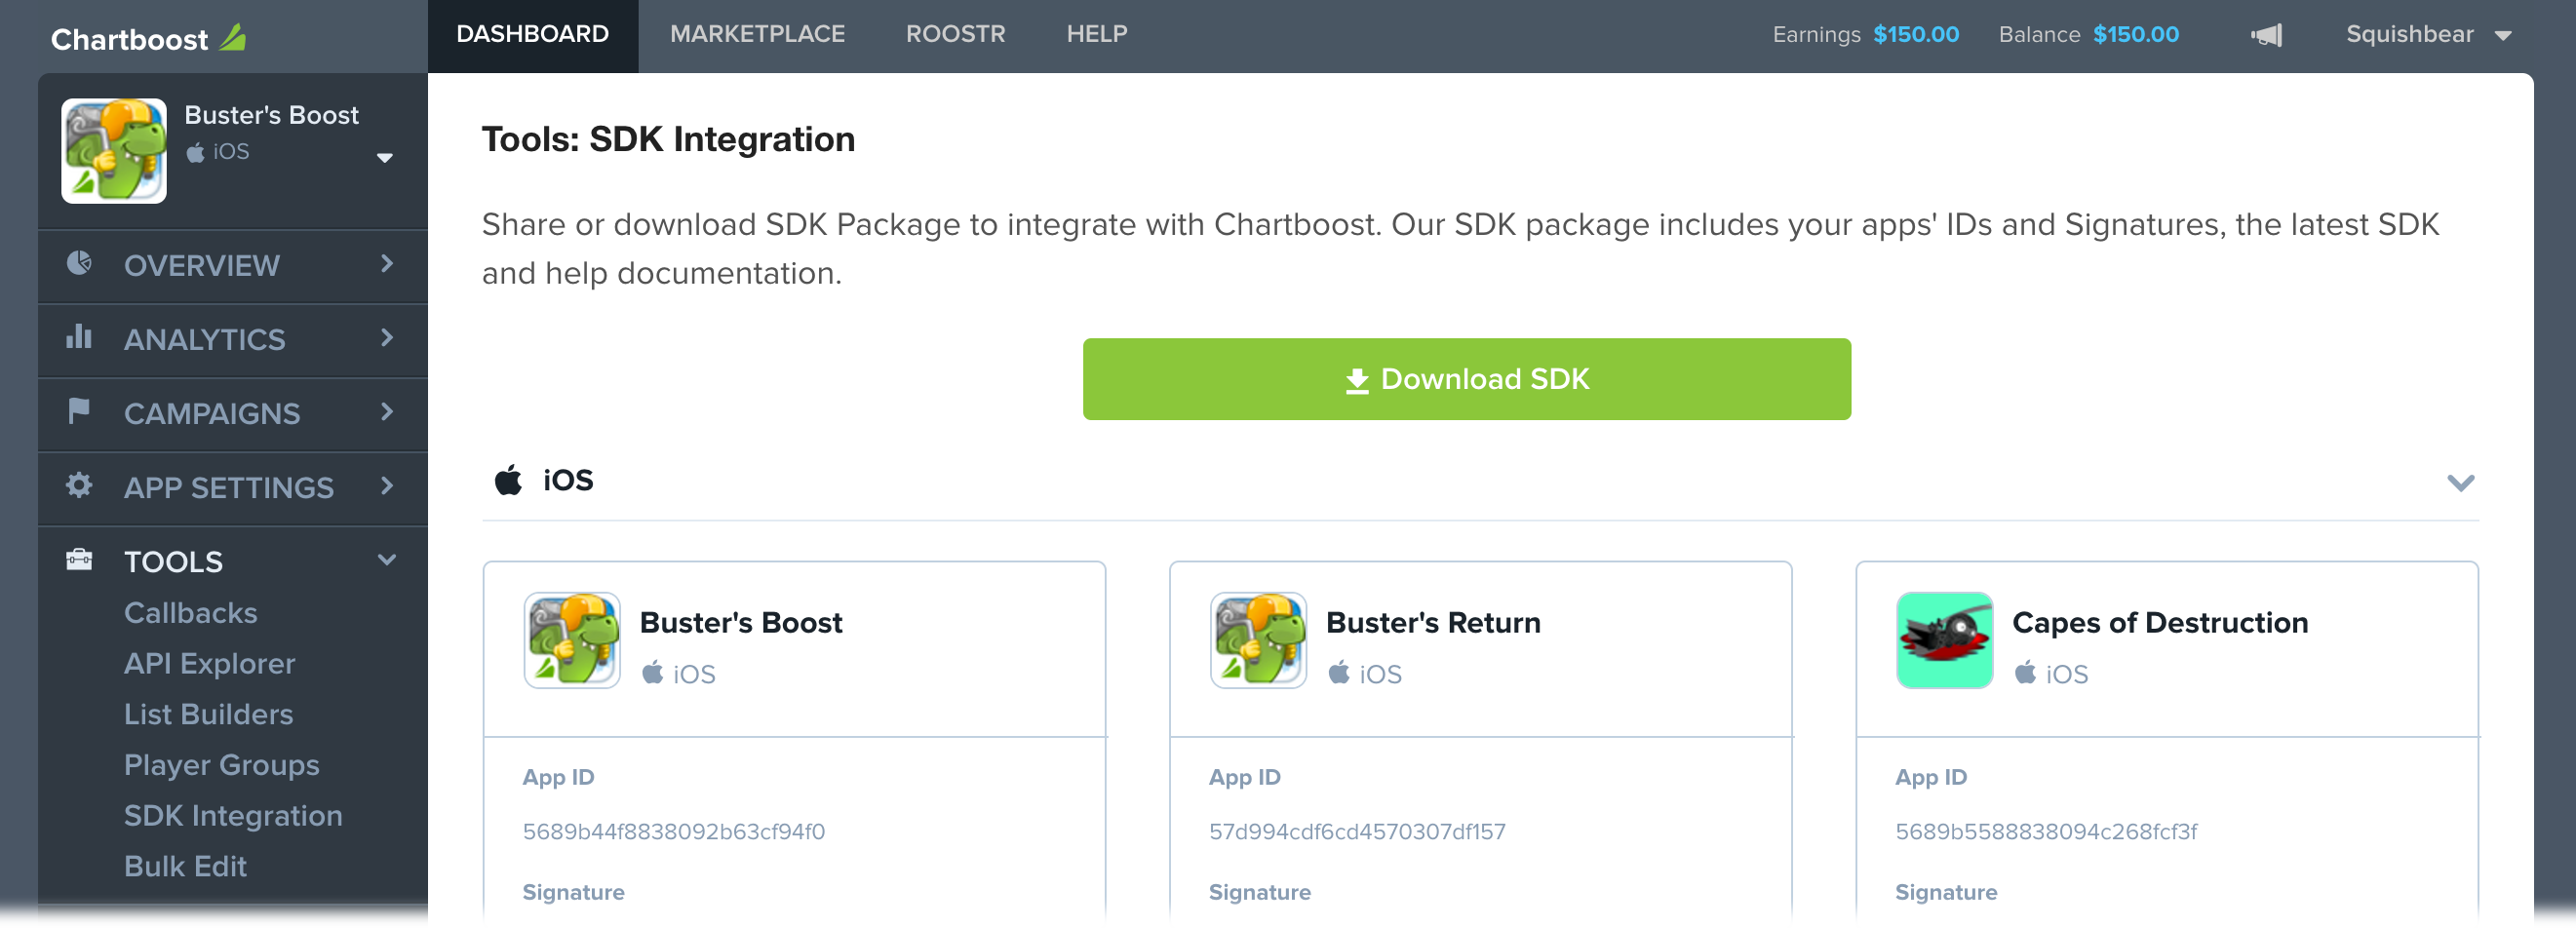Click Buster's Boost sidebar app thumbnail
Screen dimensions: 2576x928
tap(114, 151)
